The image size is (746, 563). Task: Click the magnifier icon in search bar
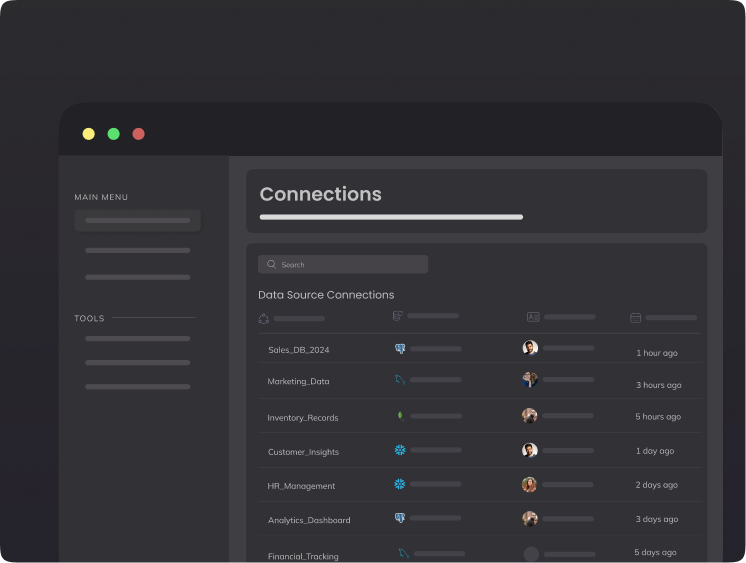click(x=271, y=265)
